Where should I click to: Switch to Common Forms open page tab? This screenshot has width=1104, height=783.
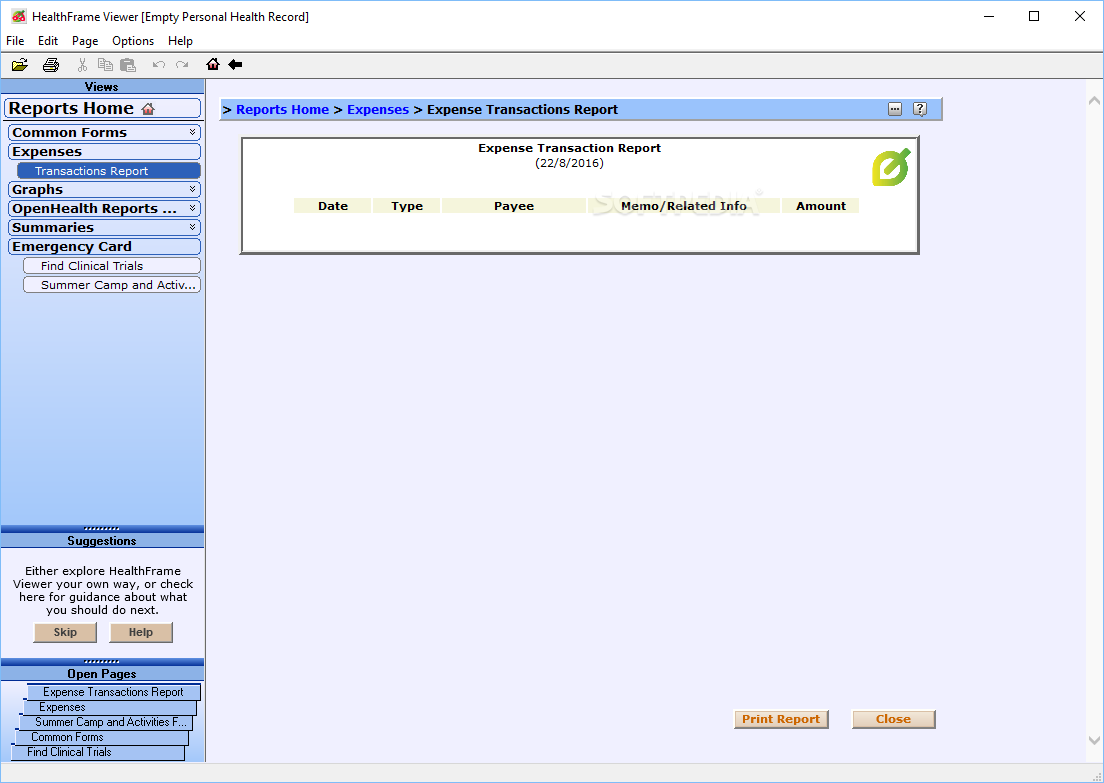(101, 737)
